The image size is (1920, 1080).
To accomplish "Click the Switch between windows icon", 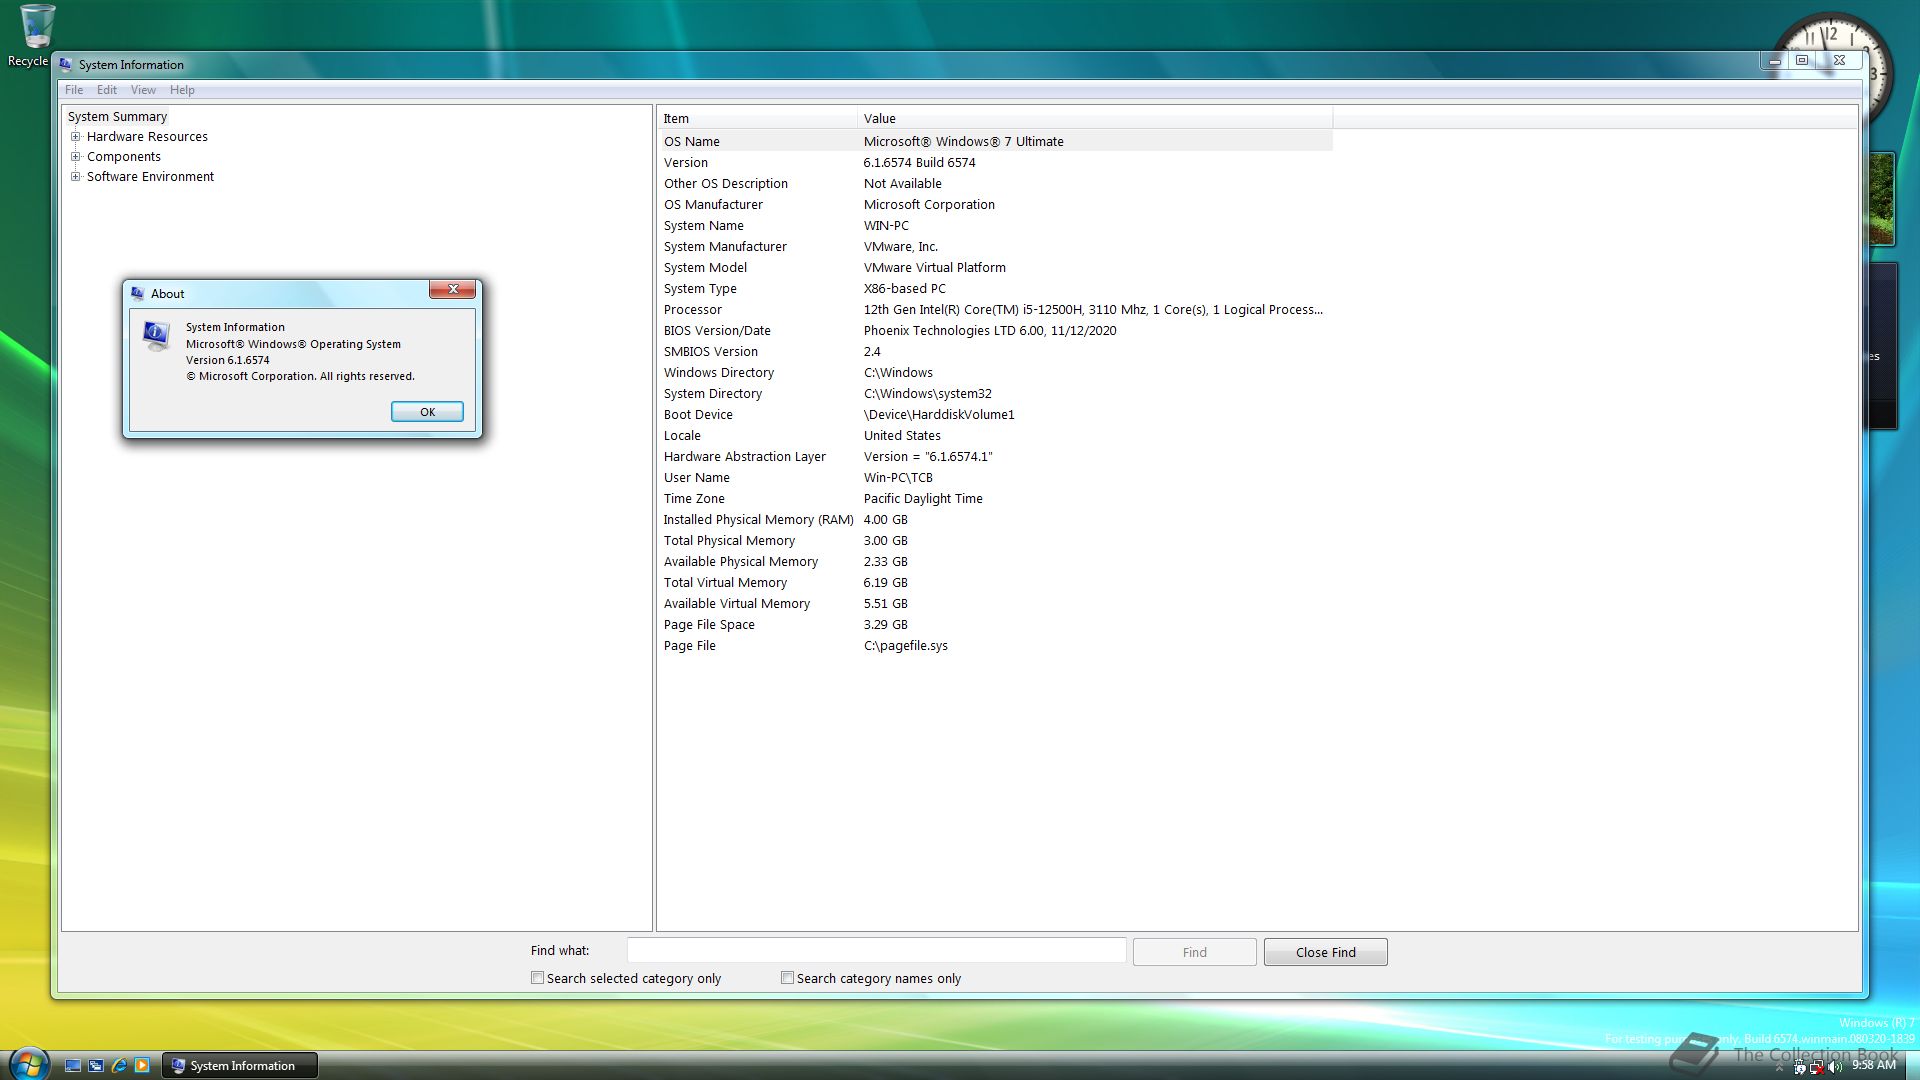I will (96, 1066).
